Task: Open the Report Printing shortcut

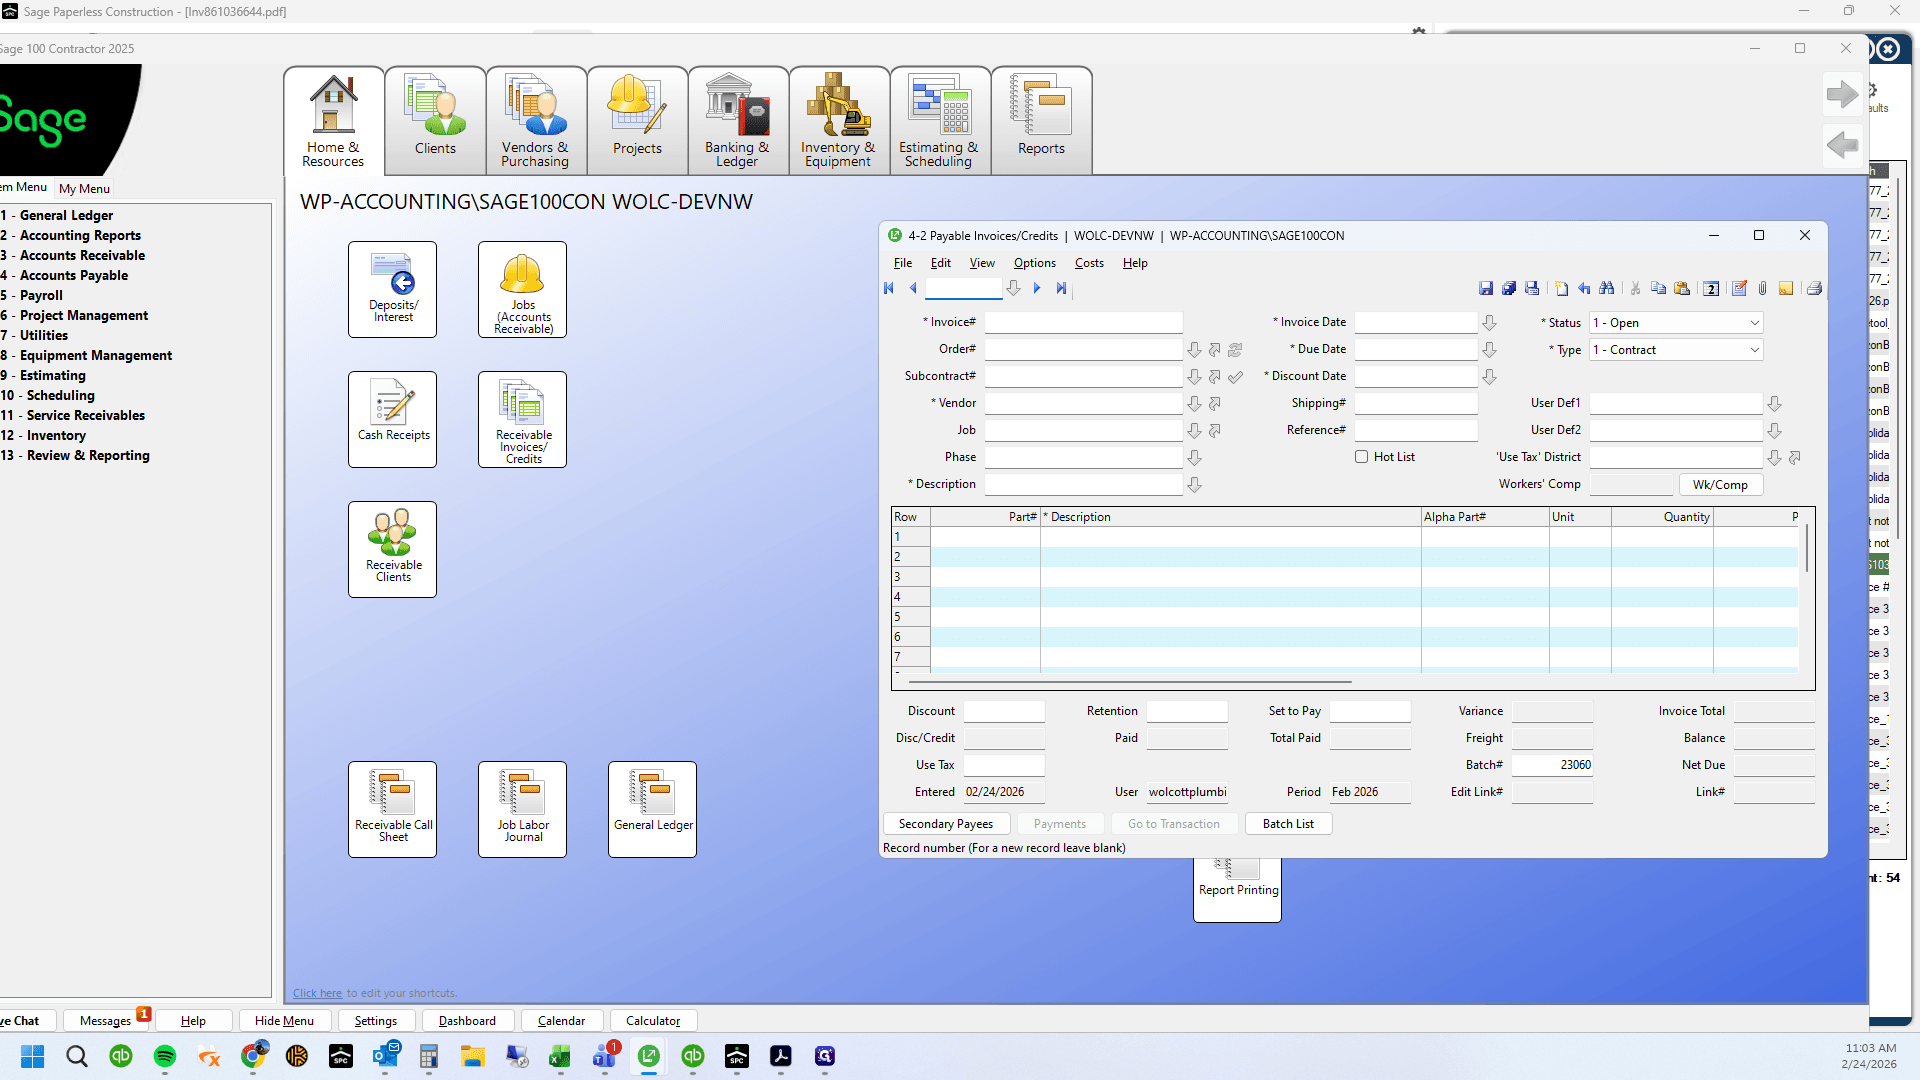Action: (1238, 889)
